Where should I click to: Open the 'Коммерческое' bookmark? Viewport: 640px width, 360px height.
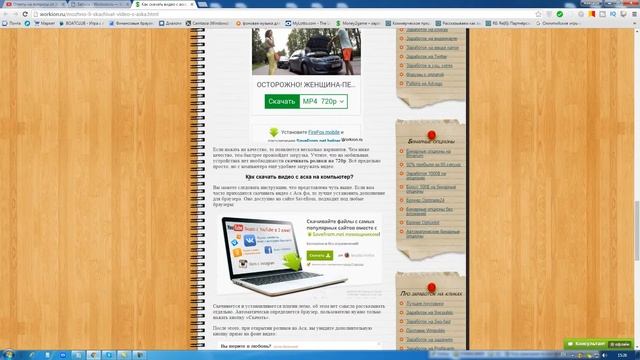408,23
